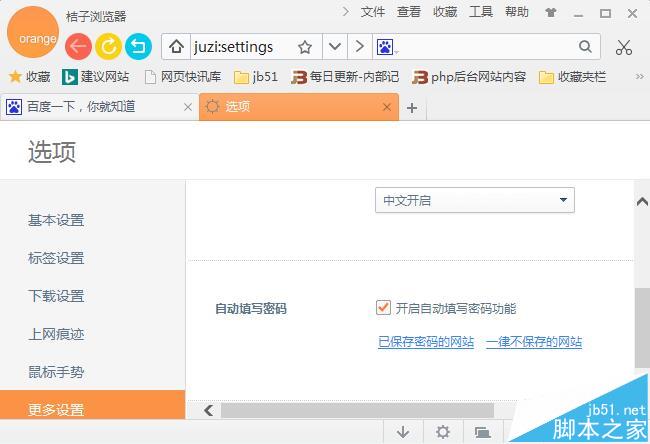This screenshot has width=650, height=444.
Task: Open php后台网站内容 bookmark
Action: pos(469,77)
